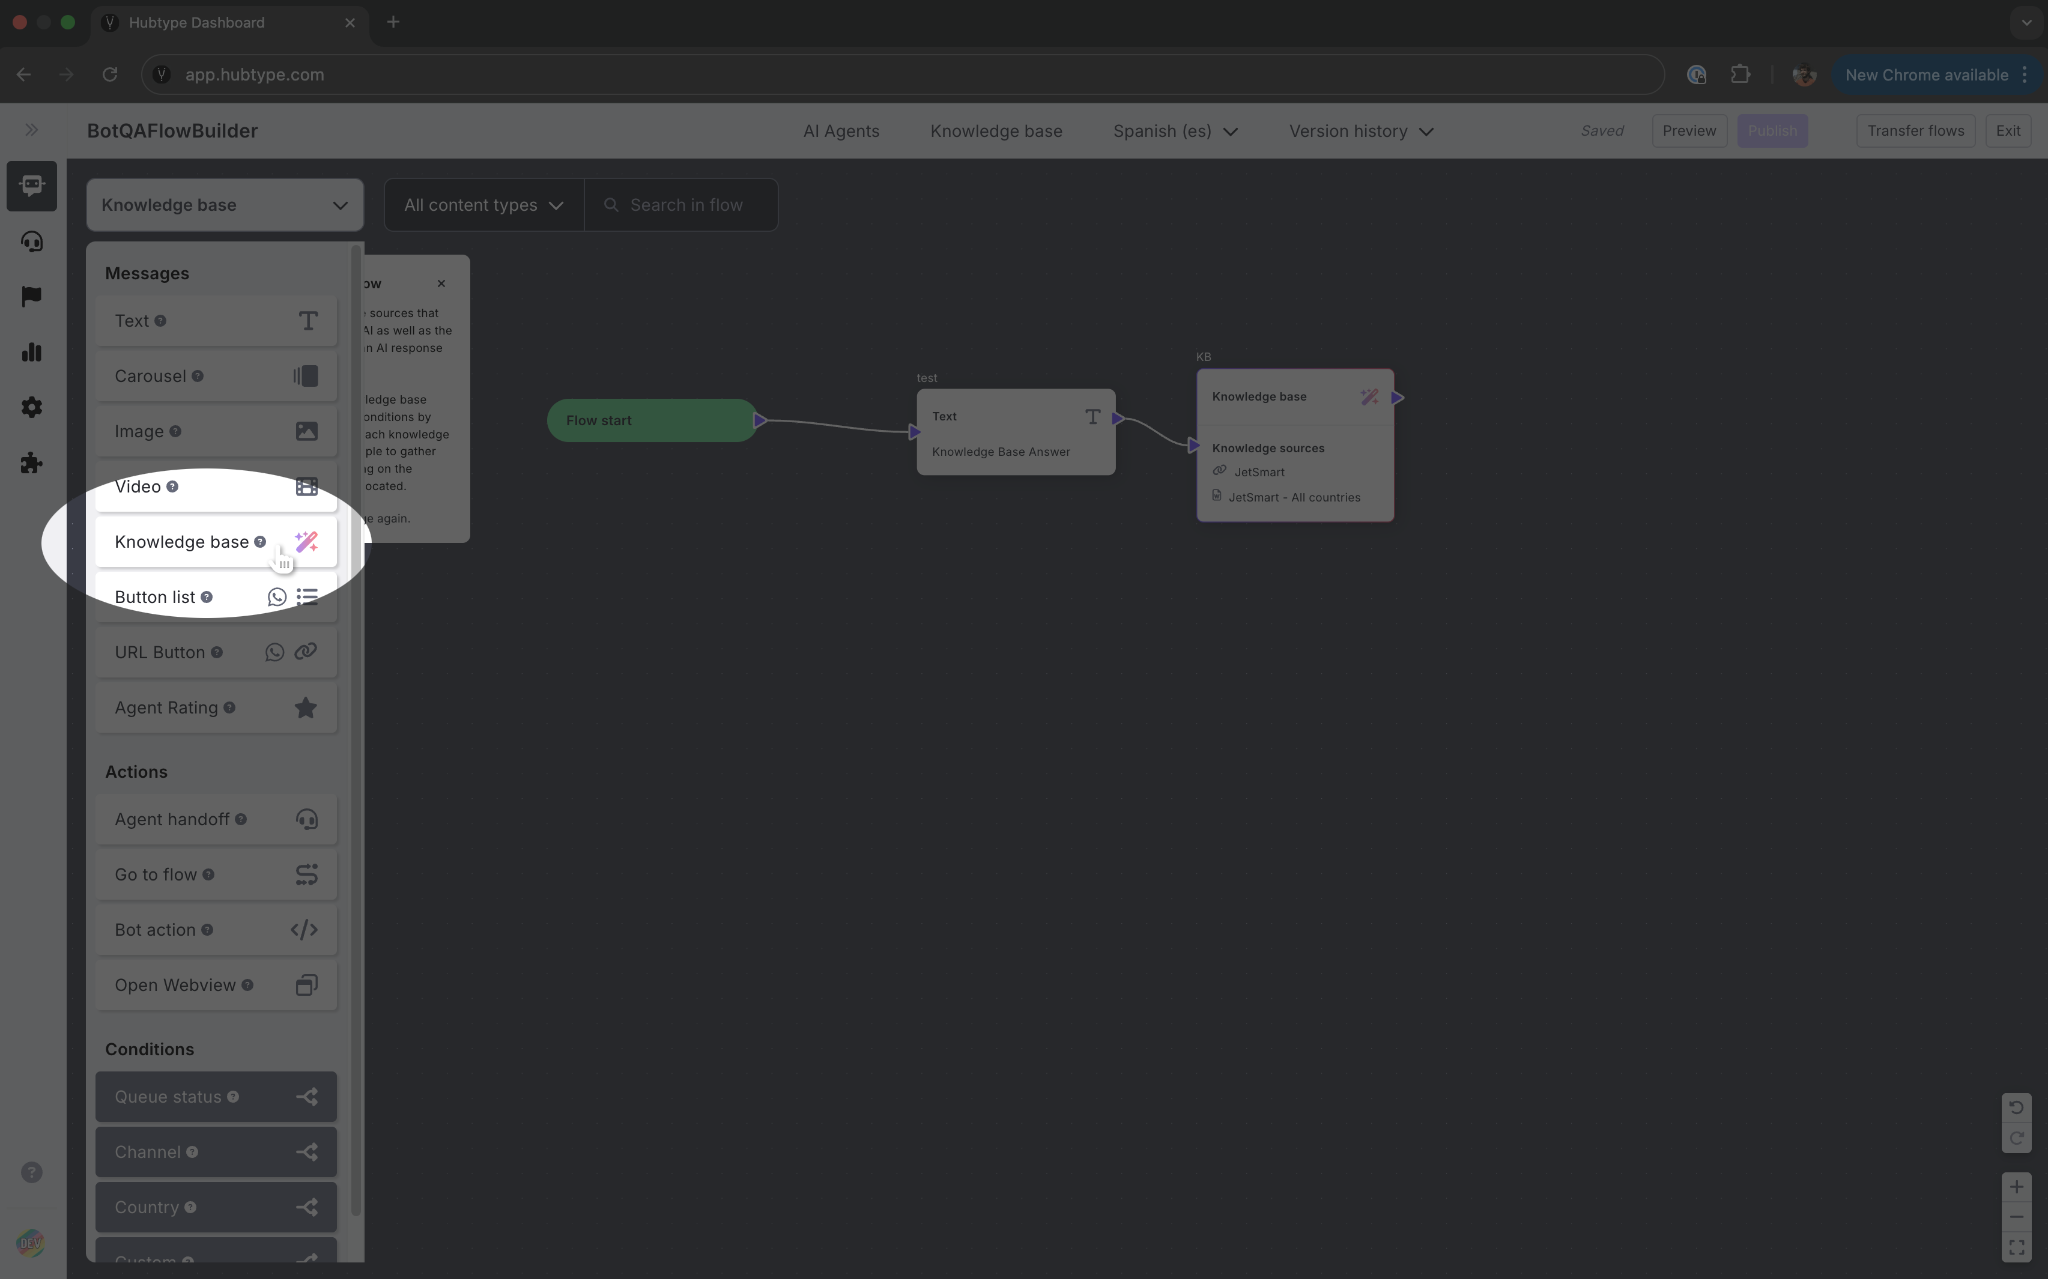Close the help tooltip panel
The width and height of the screenshot is (2048, 1279).
click(441, 284)
